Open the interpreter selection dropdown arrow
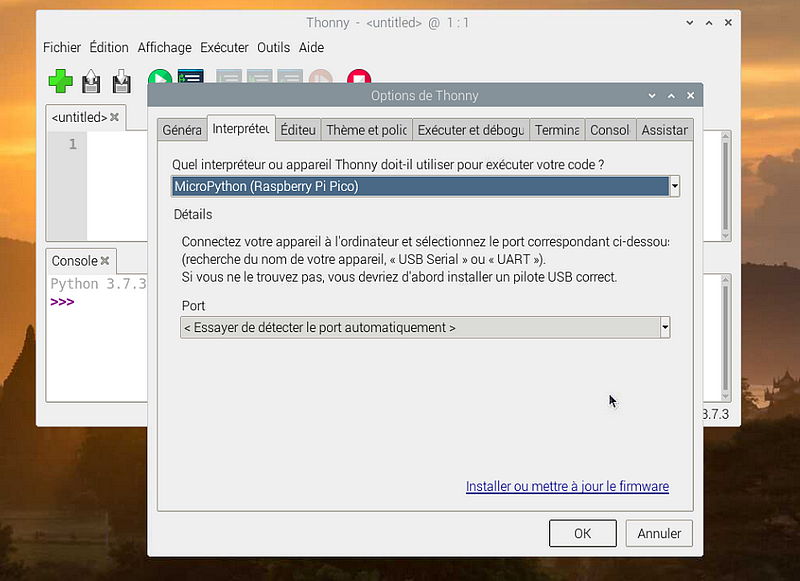The height and width of the screenshot is (581, 800). [x=674, y=186]
